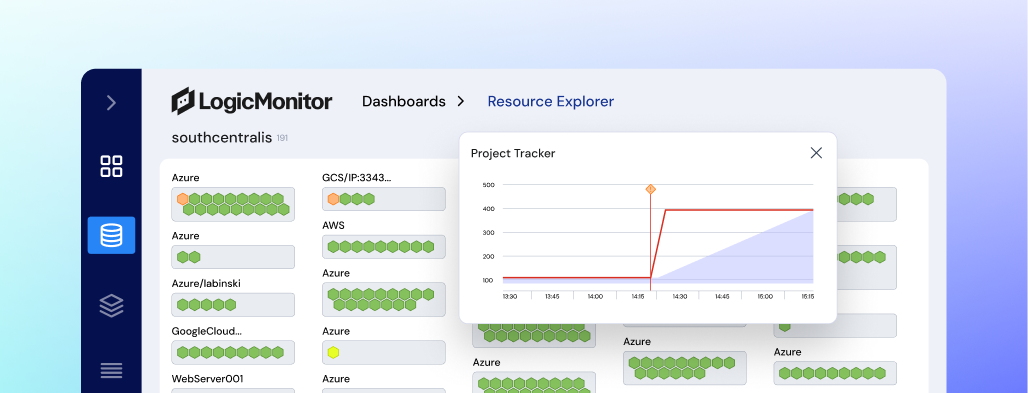1028x393 pixels.
Task: Click the yellow hexagon in Azure group
Action: click(333, 352)
